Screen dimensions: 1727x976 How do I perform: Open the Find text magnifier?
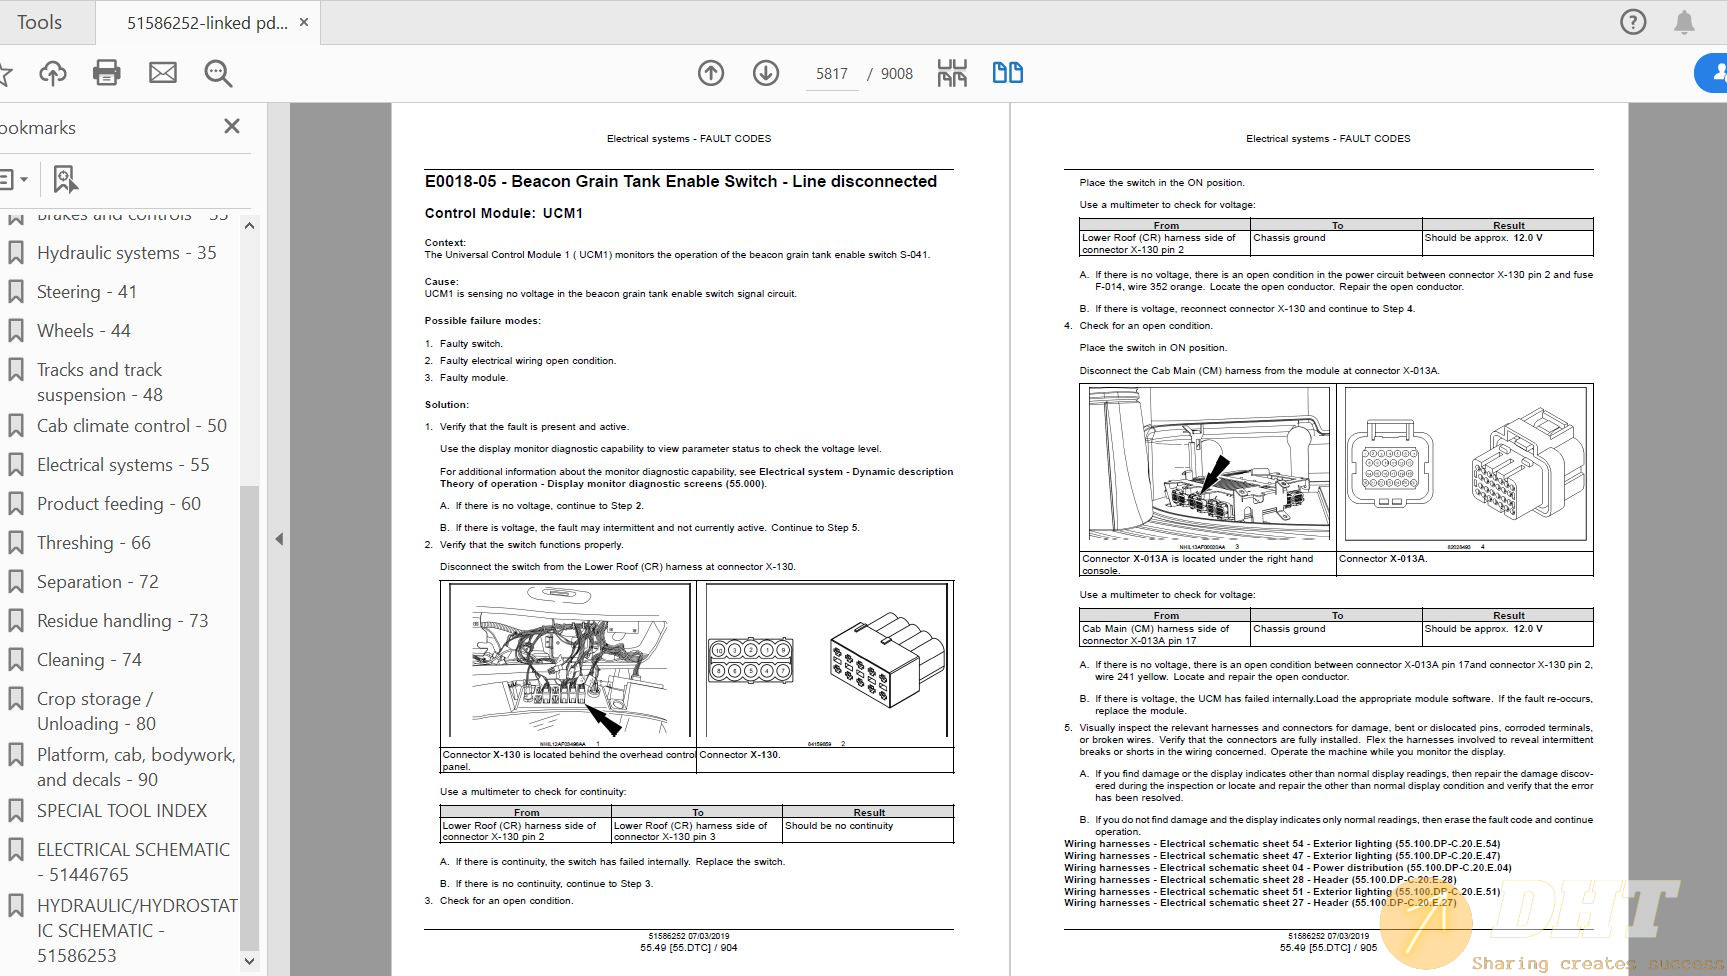(x=218, y=73)
